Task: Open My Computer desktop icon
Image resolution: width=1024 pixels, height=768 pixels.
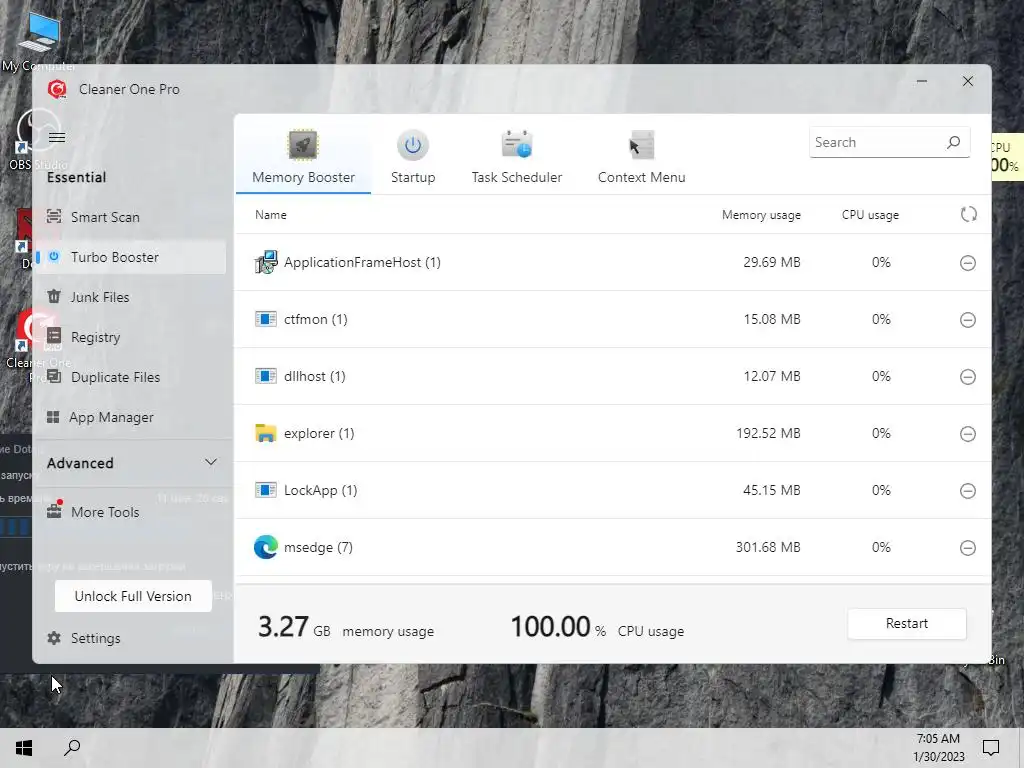Action: click(x=38, y=40)
